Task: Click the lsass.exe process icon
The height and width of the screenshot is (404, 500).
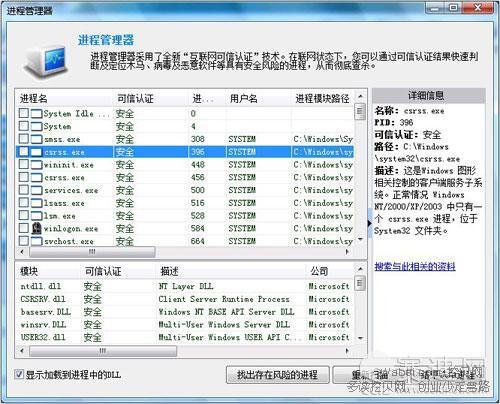Action: click(36, 203)
